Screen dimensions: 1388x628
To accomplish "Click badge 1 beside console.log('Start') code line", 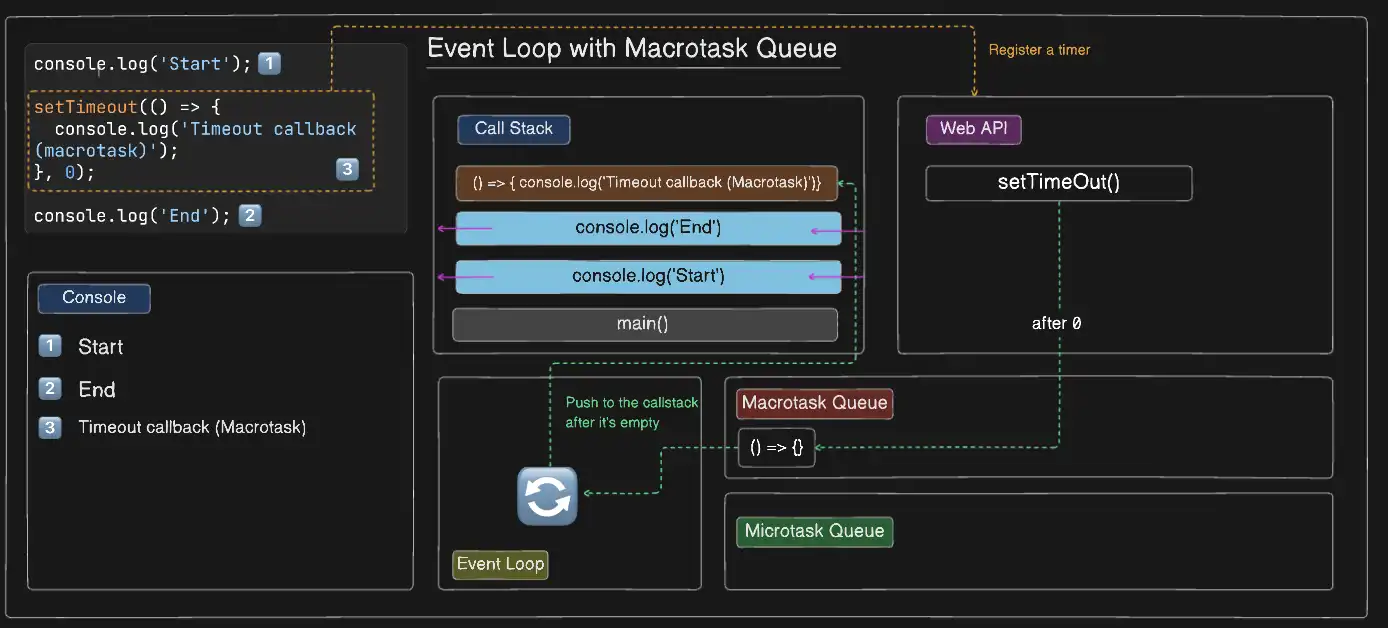I will [x=269, y=64].
